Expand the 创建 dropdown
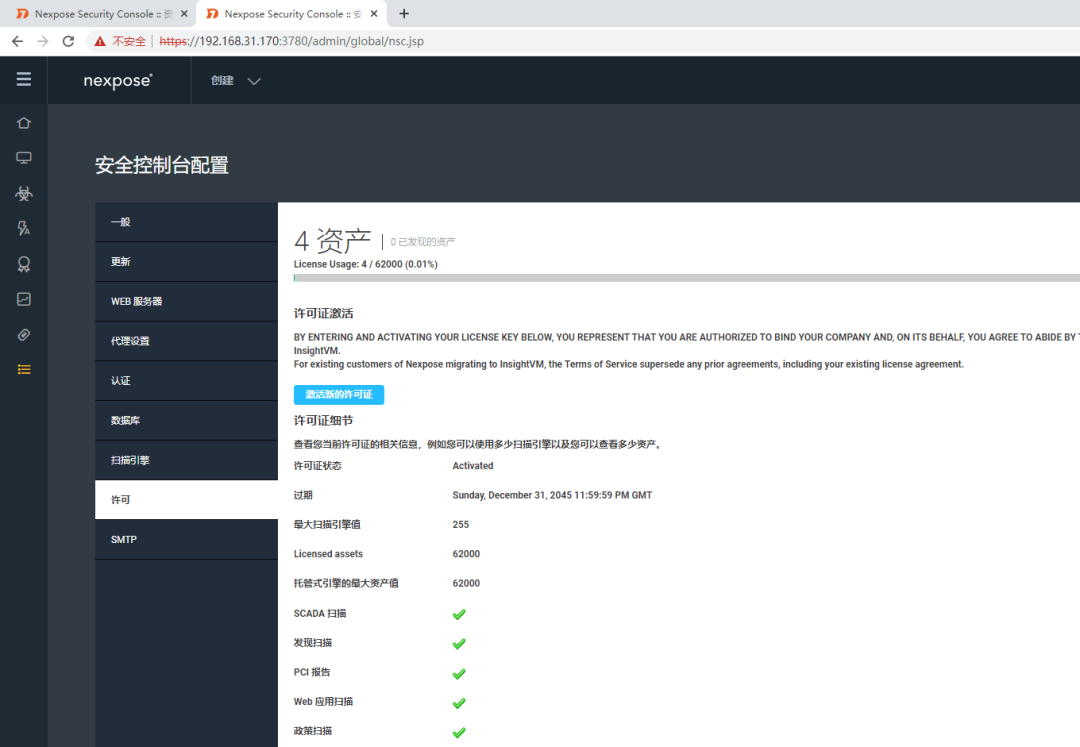This screenshot has height=747, width=1080. [x=235, y=81]
